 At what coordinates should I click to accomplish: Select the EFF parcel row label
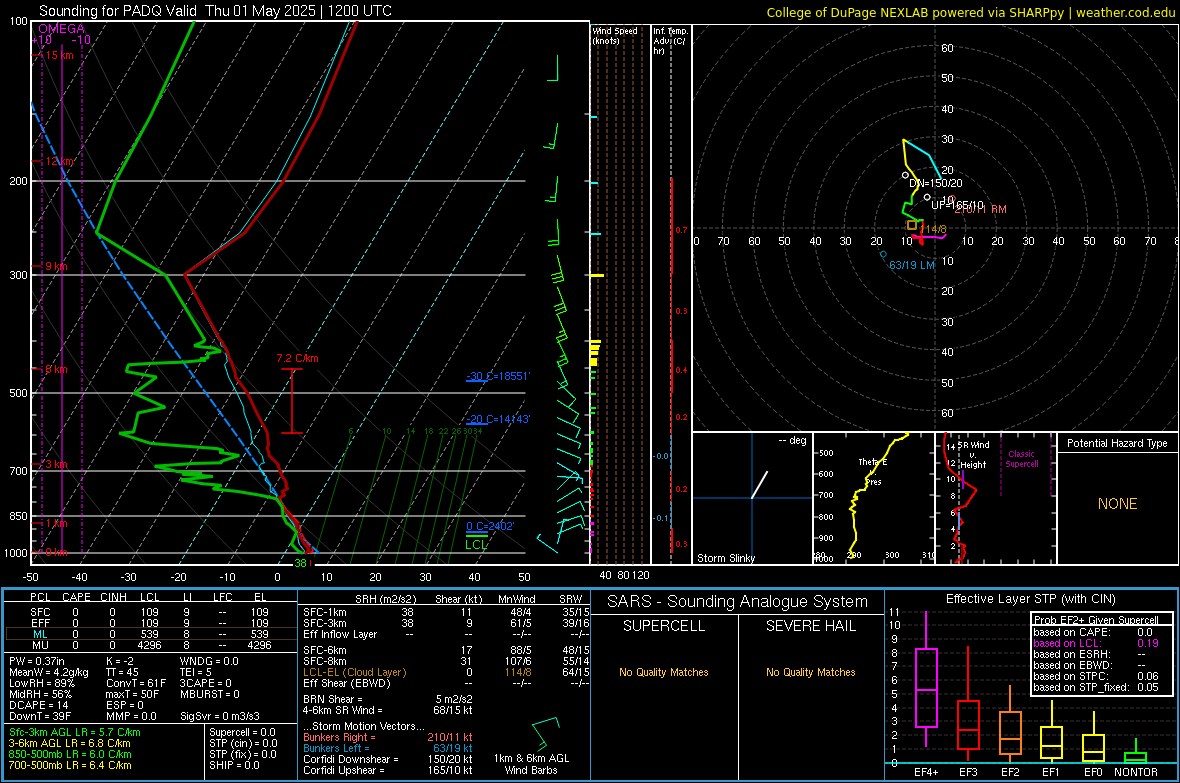coord(40,623)
